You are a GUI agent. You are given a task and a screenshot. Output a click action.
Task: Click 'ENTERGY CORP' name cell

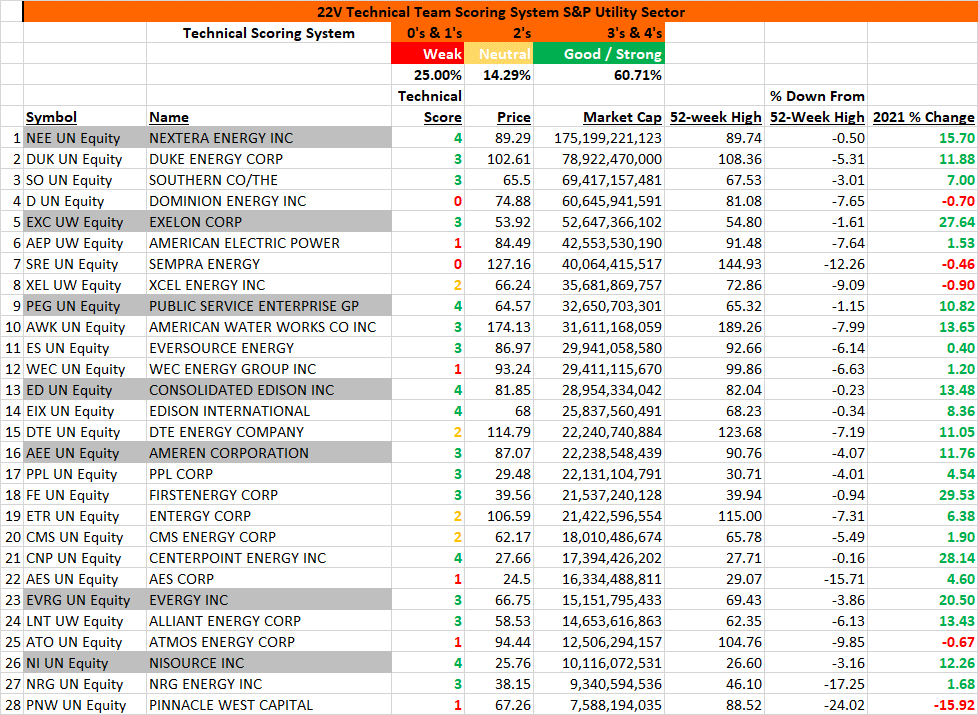click(x=269, y=516)
